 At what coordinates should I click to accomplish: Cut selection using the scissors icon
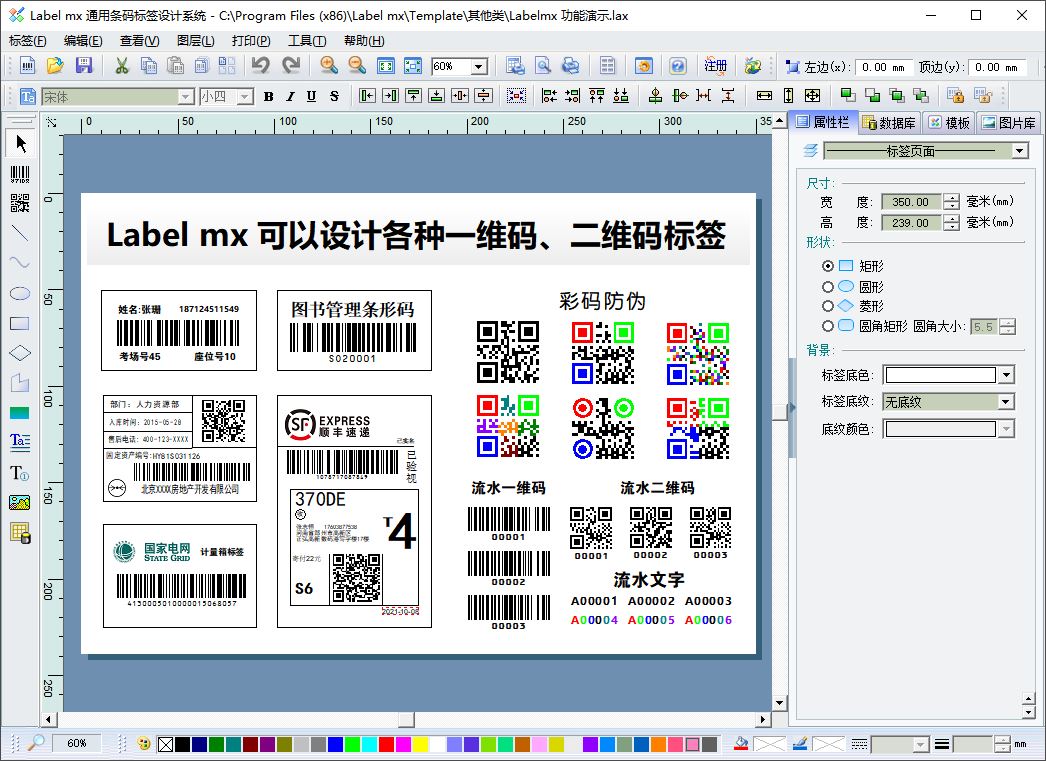[x=121, y=65]
